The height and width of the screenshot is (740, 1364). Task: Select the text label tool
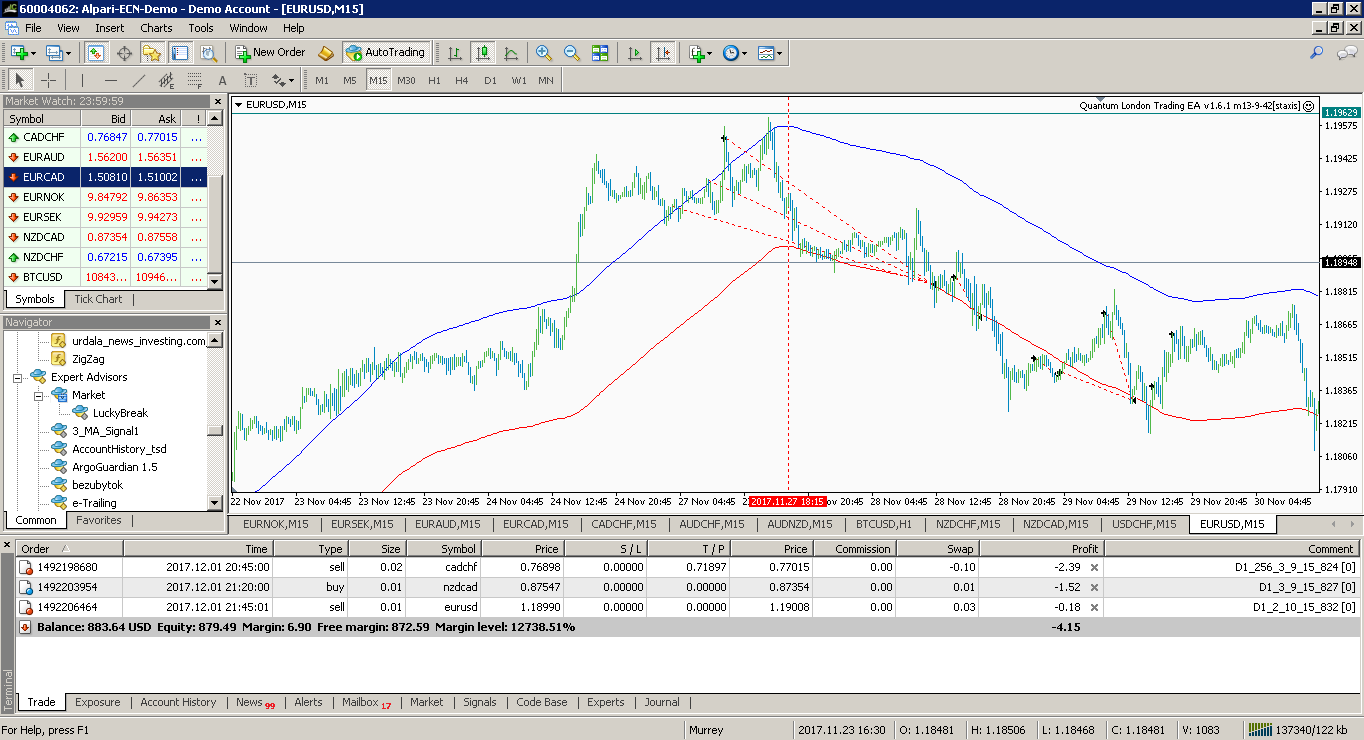coord(250,80)
